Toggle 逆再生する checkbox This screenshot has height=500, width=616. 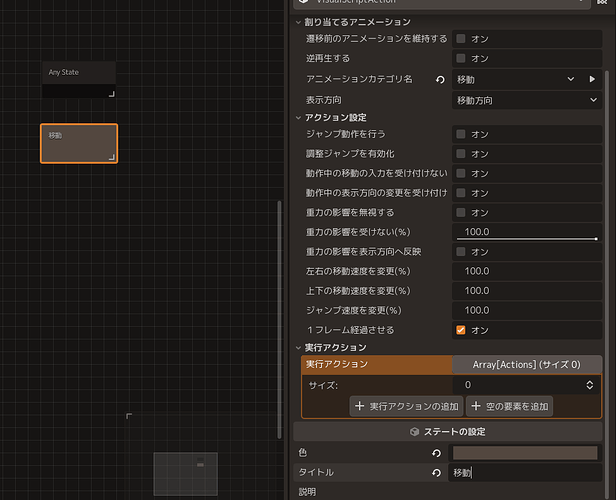[461, 58]
